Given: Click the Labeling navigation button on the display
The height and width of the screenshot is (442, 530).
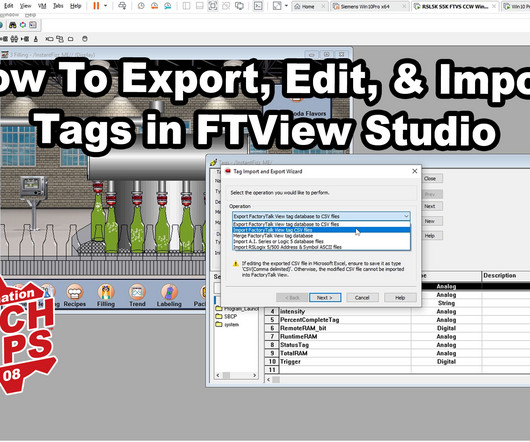Looking at the screenshot, I should (169, 295).
